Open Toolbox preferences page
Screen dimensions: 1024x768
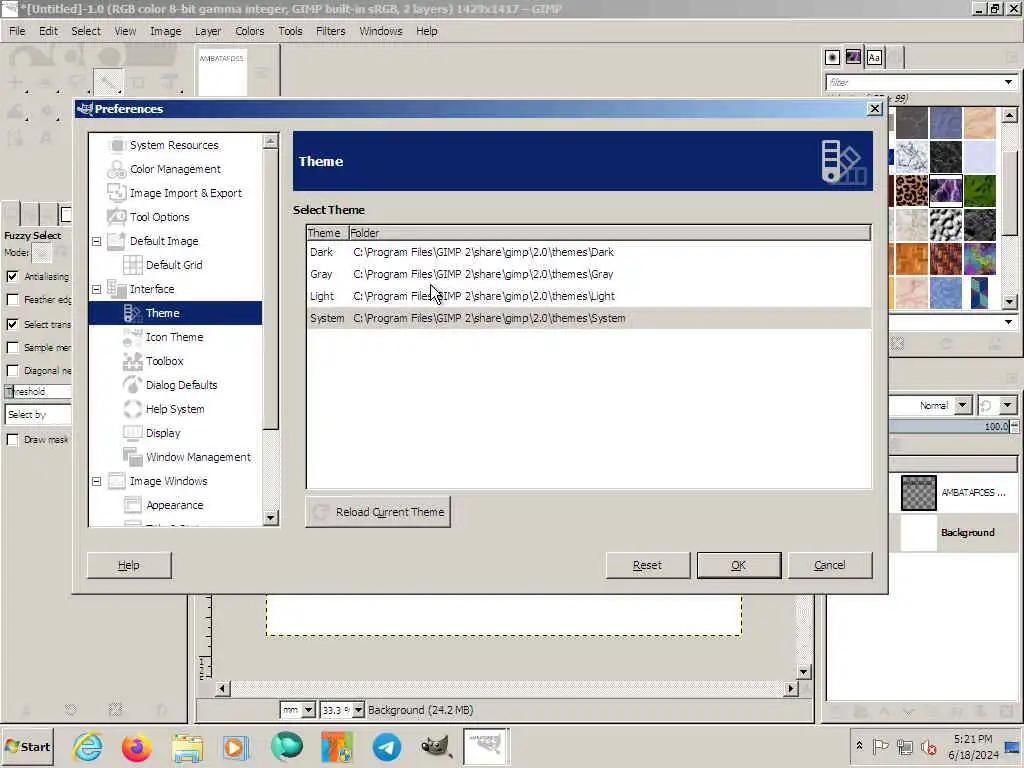click(165, 361)
